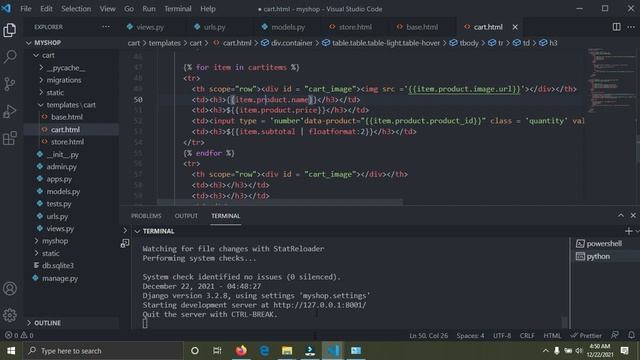This screenshot has width=640, height=360.
Task: Open admin.py in the explorer
Action: click(61, 167)
